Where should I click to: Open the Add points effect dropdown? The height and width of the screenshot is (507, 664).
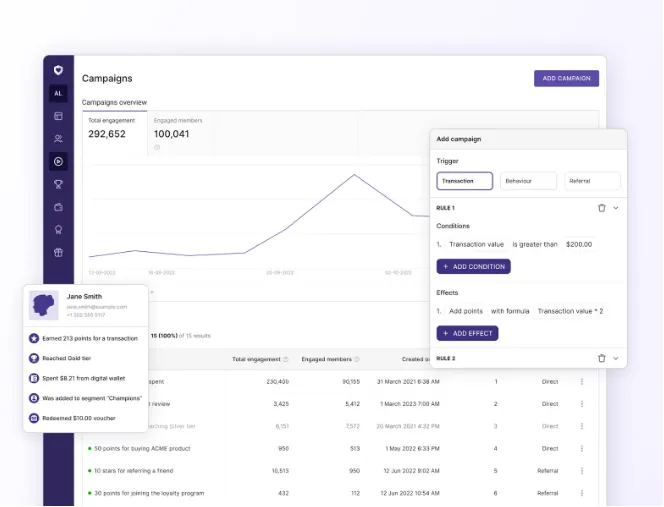tap(466, 311)
